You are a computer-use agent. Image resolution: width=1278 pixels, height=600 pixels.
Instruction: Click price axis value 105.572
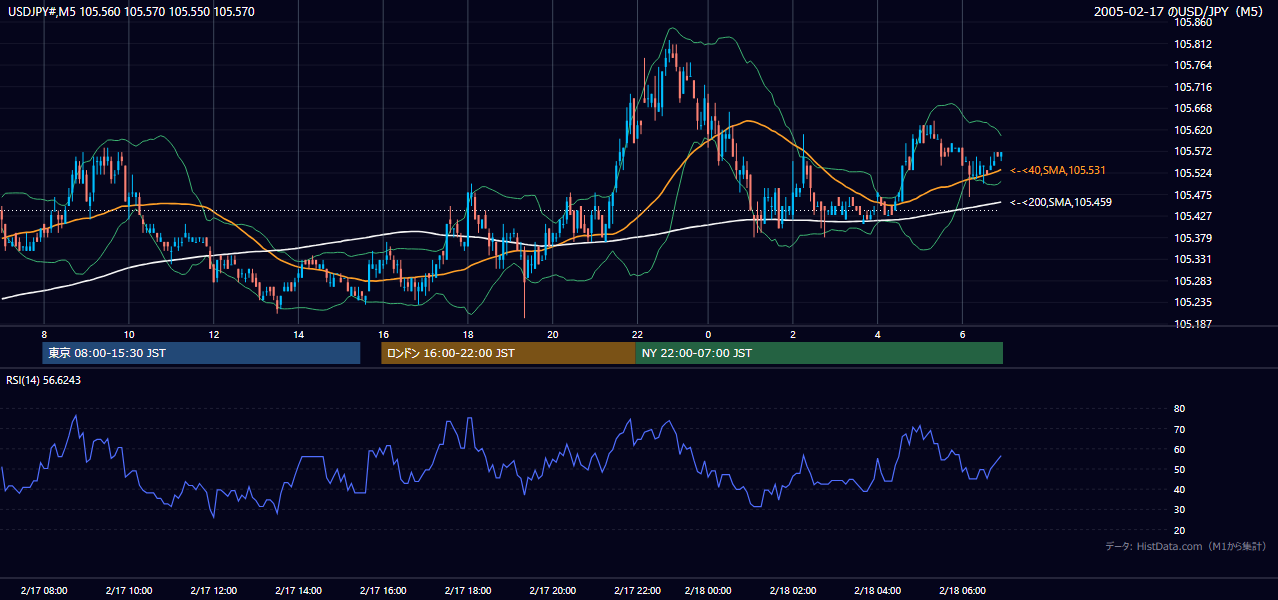[1193, 151]
